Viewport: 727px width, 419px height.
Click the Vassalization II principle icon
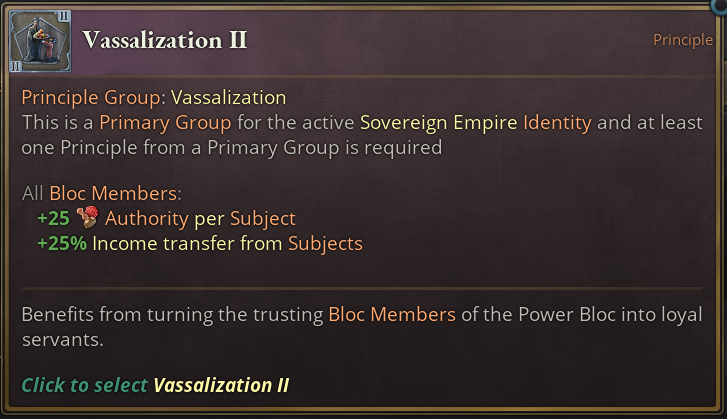pos(39,40)
